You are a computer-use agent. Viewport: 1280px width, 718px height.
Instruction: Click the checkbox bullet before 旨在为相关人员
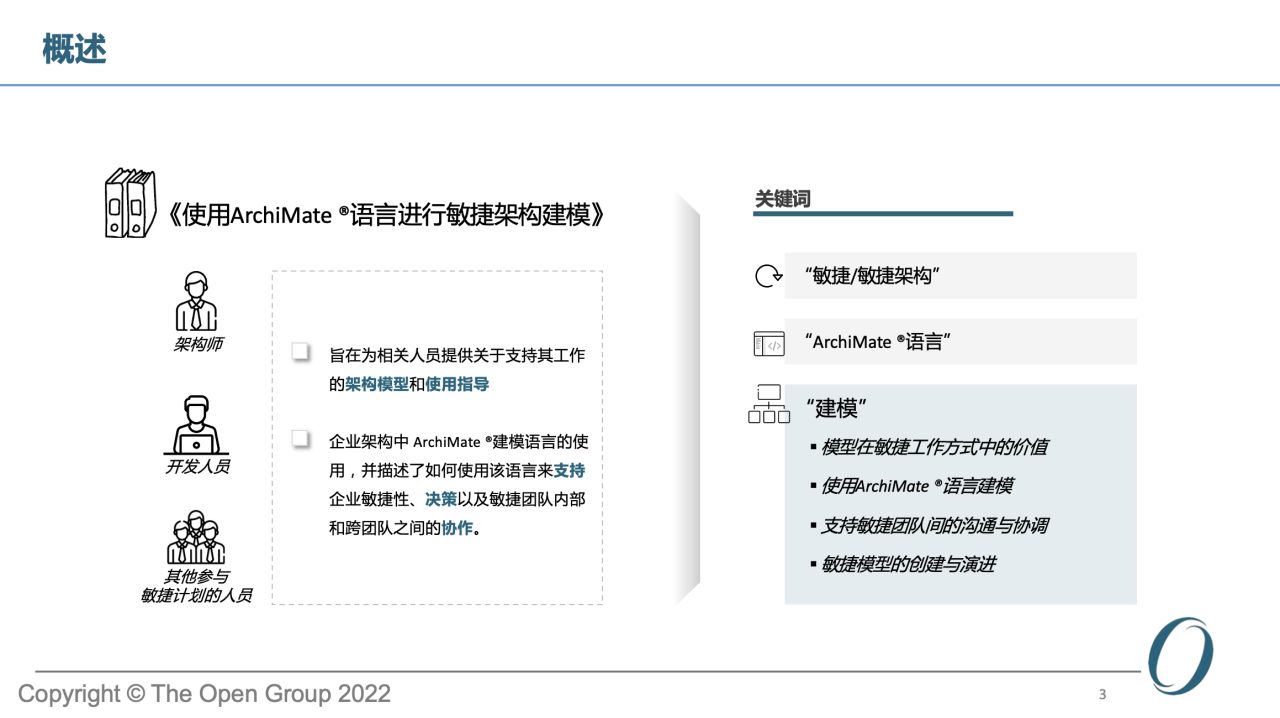[300, 351]
